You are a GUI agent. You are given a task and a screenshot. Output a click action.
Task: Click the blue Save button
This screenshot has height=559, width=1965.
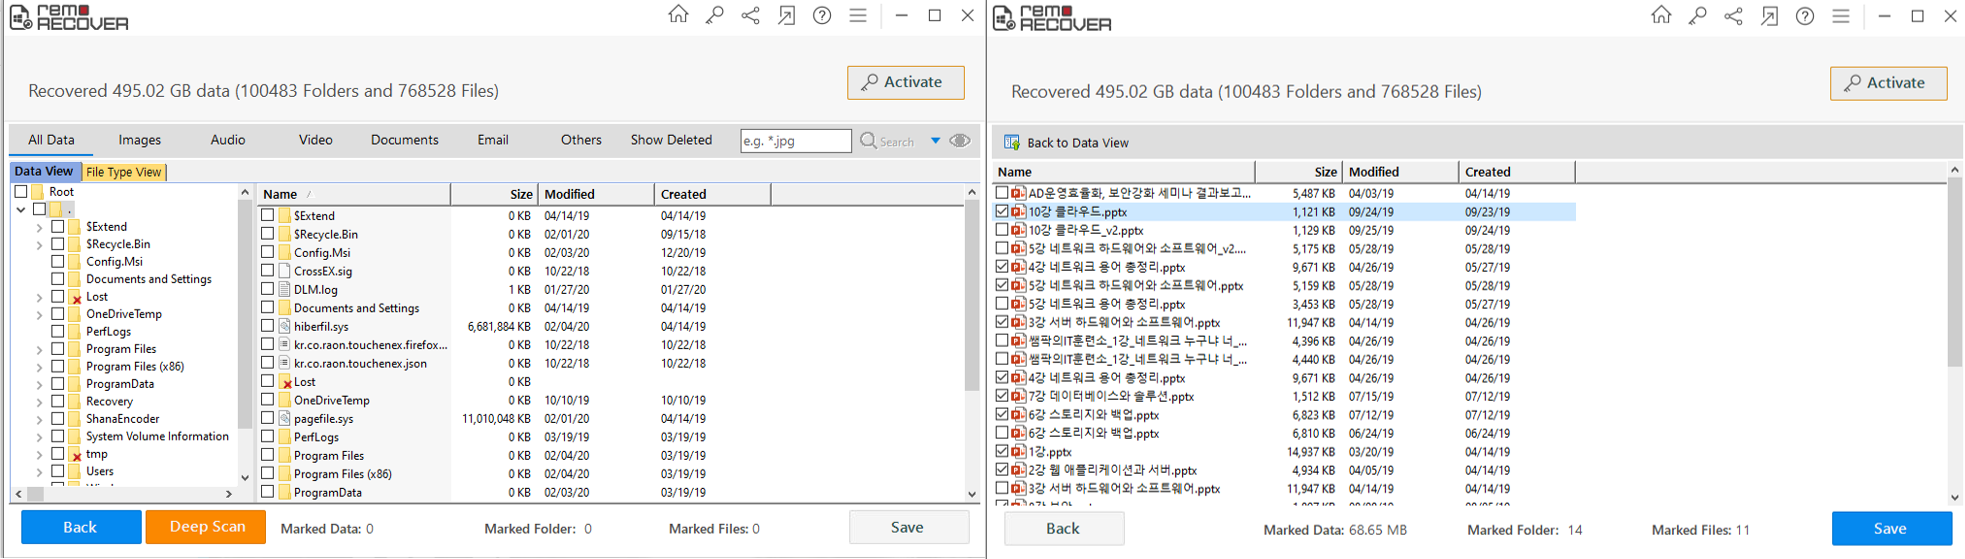tap(1890, 528)
